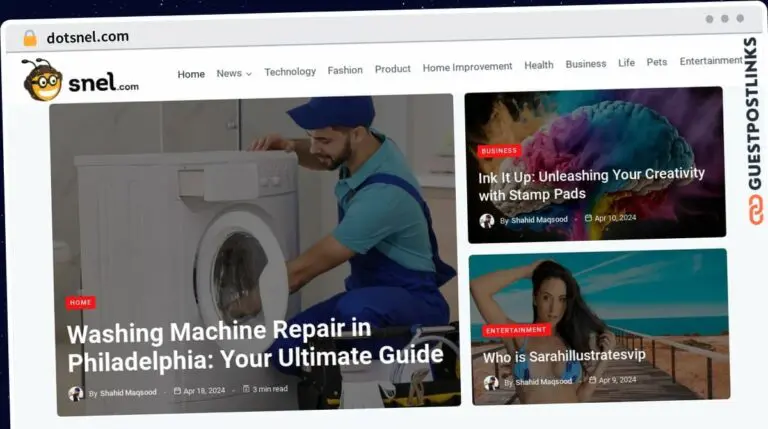Click the red HOME category badge
Image resolution: width=768 pixels, height=429 pixels.
pos(81,303)
